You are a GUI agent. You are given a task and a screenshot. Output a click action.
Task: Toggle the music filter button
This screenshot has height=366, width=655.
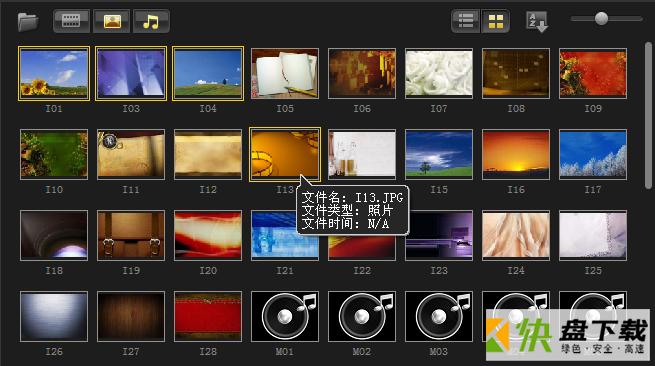point(151,21)
